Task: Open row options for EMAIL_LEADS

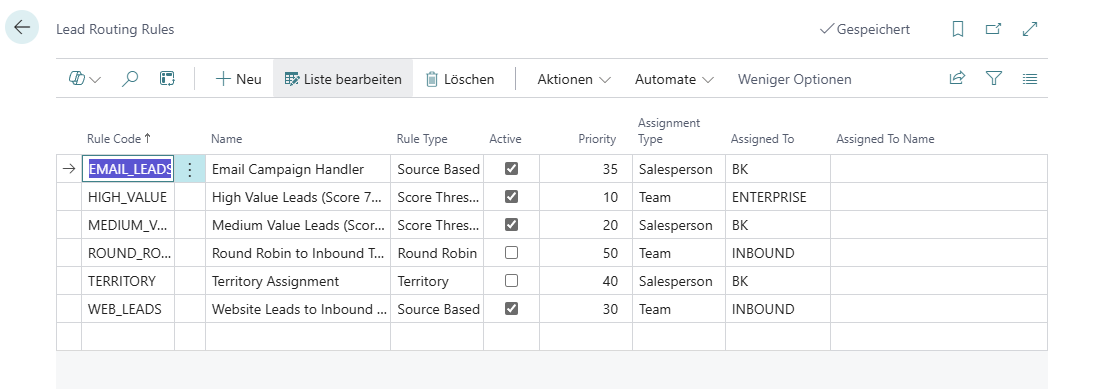Action: tap(189, 169)
